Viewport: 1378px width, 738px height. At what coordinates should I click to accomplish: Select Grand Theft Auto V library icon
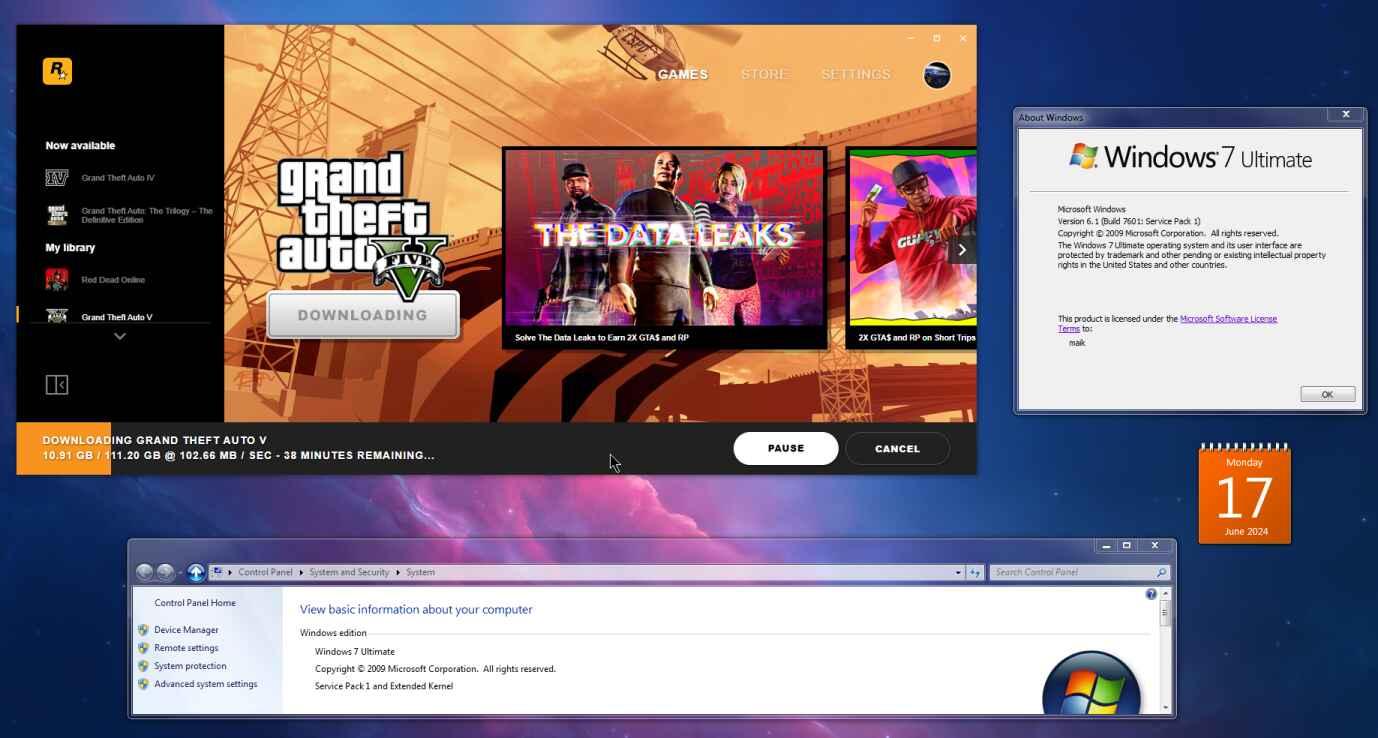56,316
